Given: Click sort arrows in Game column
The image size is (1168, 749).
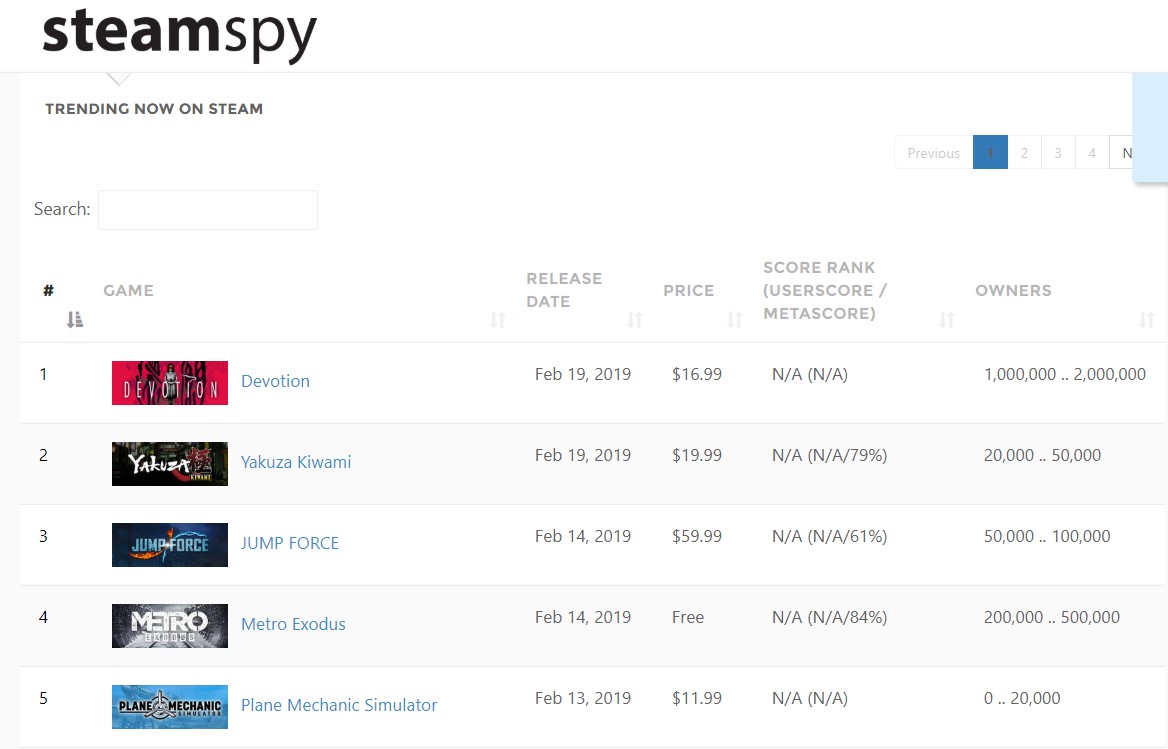Looking at the screenshot, I should [498, 320].
